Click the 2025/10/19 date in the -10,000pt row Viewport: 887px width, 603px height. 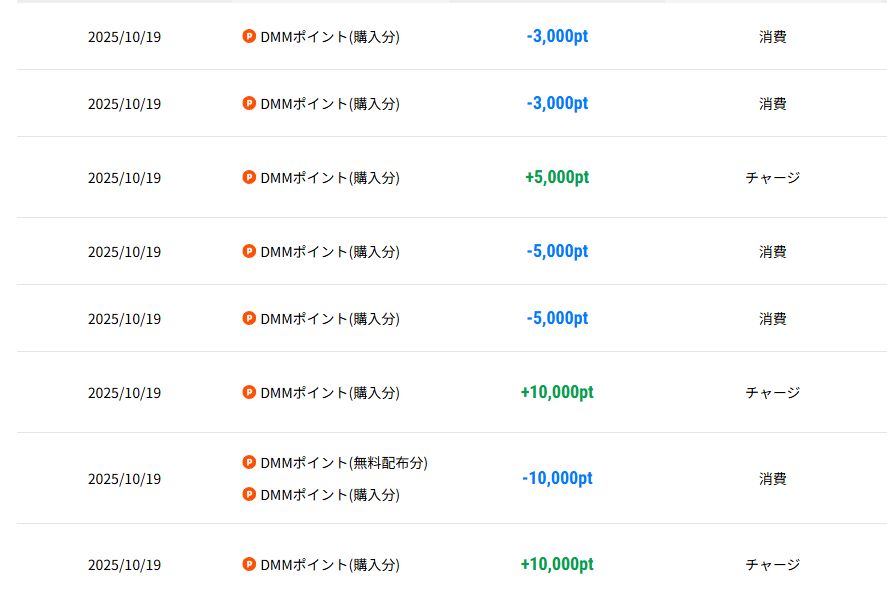[x=124, y=478]
